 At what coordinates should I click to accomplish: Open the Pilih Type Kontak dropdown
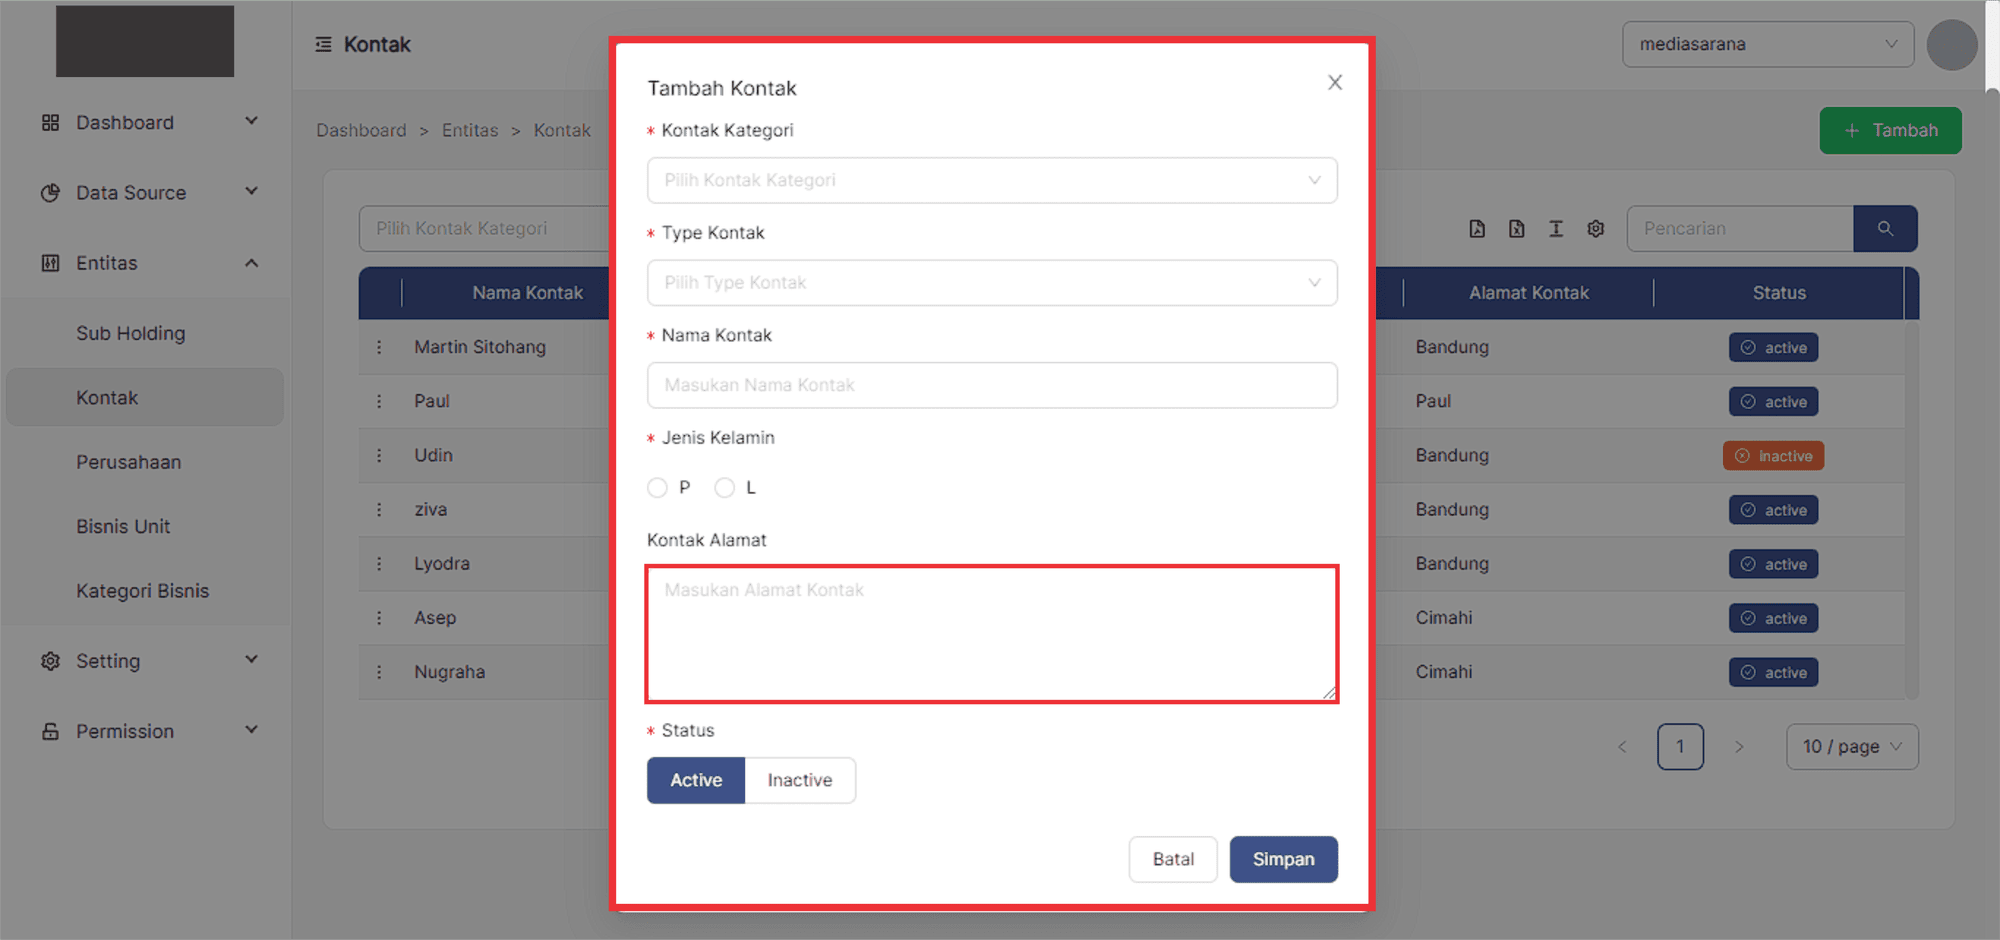[x=992, y=282]
